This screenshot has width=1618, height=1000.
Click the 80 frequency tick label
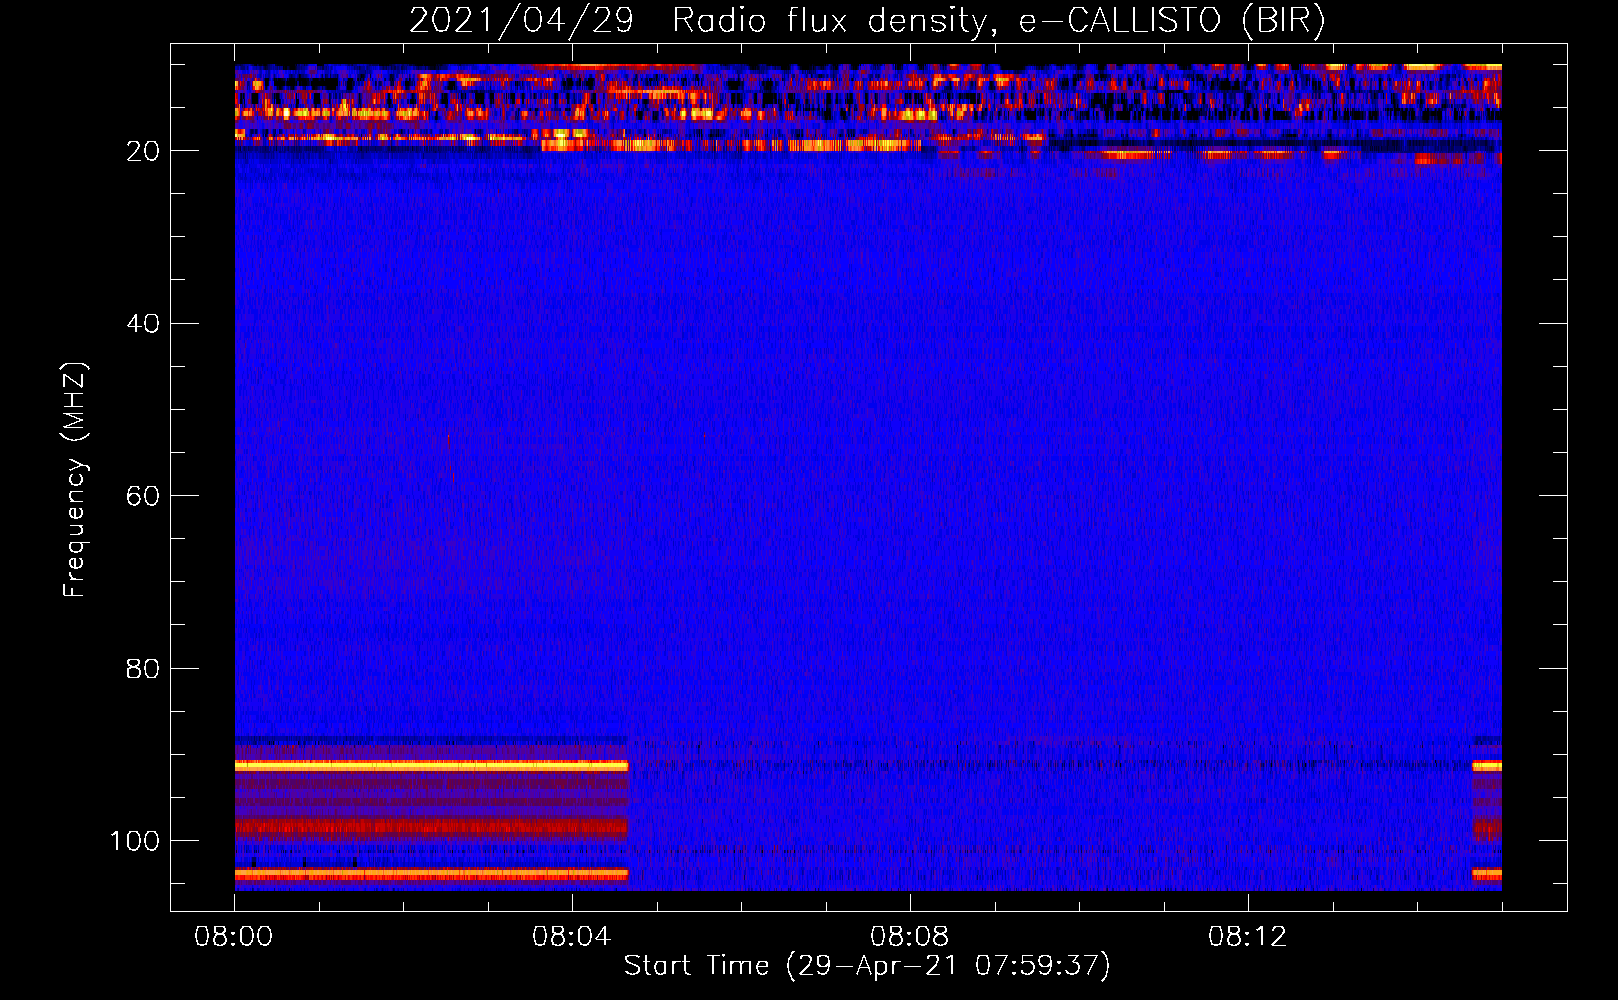click(x=143, y=668)
